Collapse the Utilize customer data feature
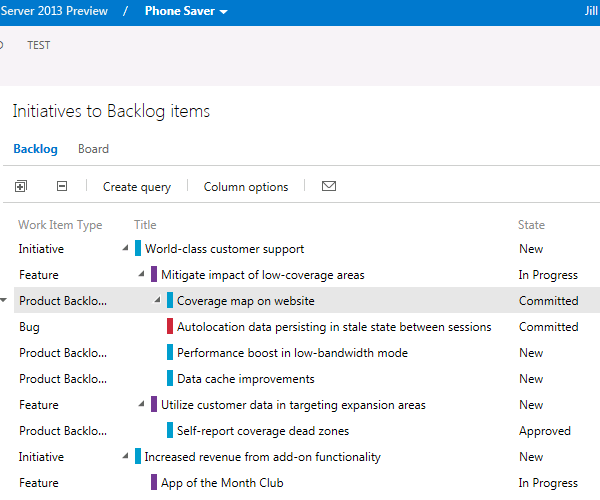 (141, 405)
